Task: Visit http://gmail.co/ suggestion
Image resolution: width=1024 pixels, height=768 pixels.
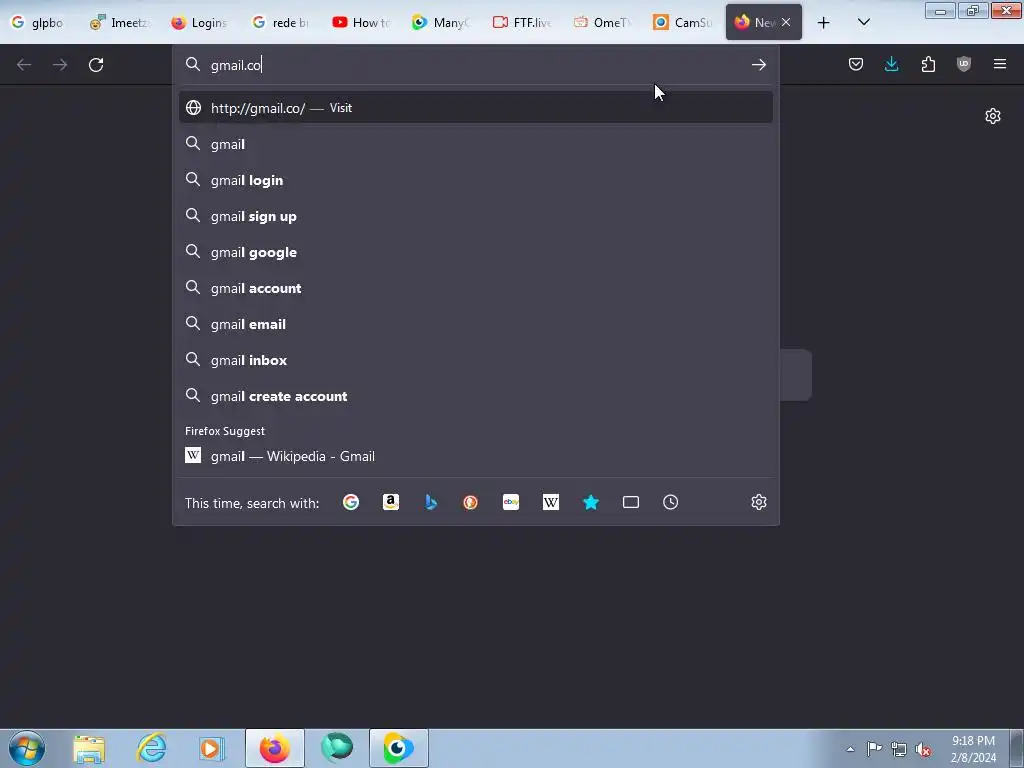Action: click(x=475, y=108)
